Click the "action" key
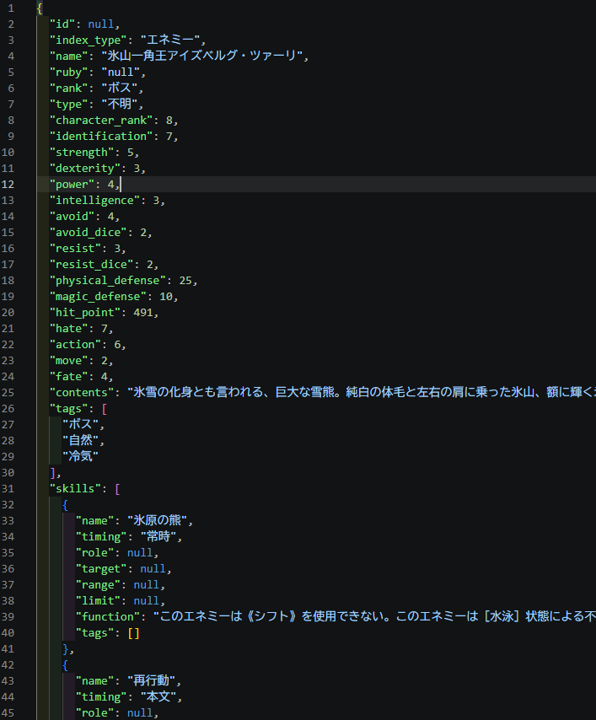Screen dimensions: 596x720 [x=75, y=344]
